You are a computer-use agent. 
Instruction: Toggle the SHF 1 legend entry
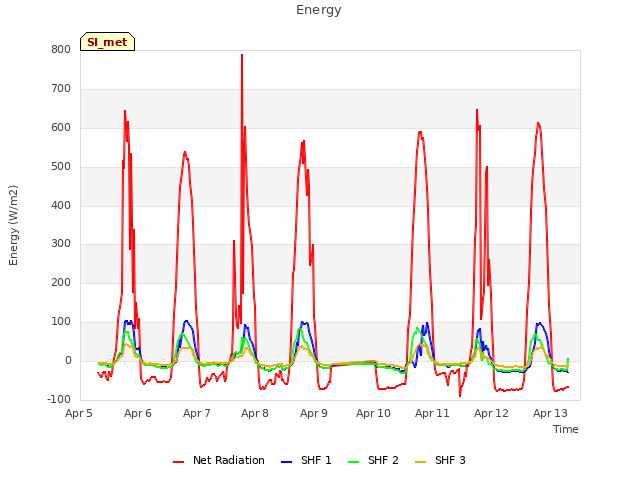[306, 460]
